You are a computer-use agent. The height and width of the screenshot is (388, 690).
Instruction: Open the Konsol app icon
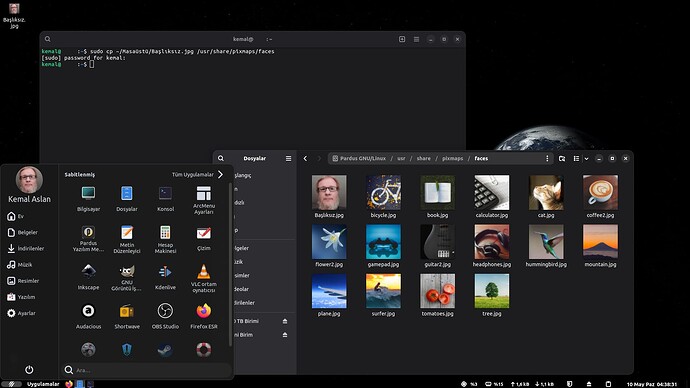[x=165, y=198]
